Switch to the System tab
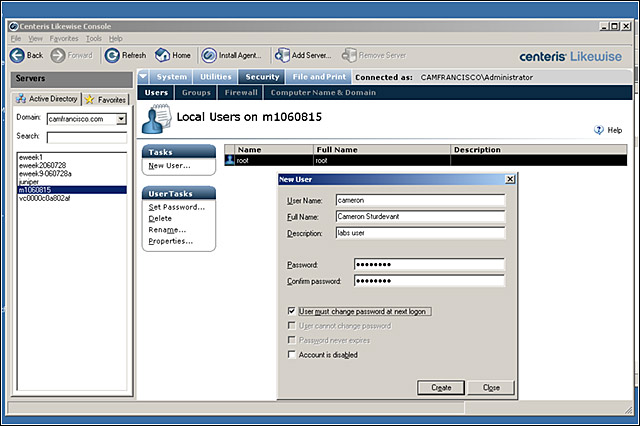Viewport: 640px width, 426px height. click(x=171, y=77)
